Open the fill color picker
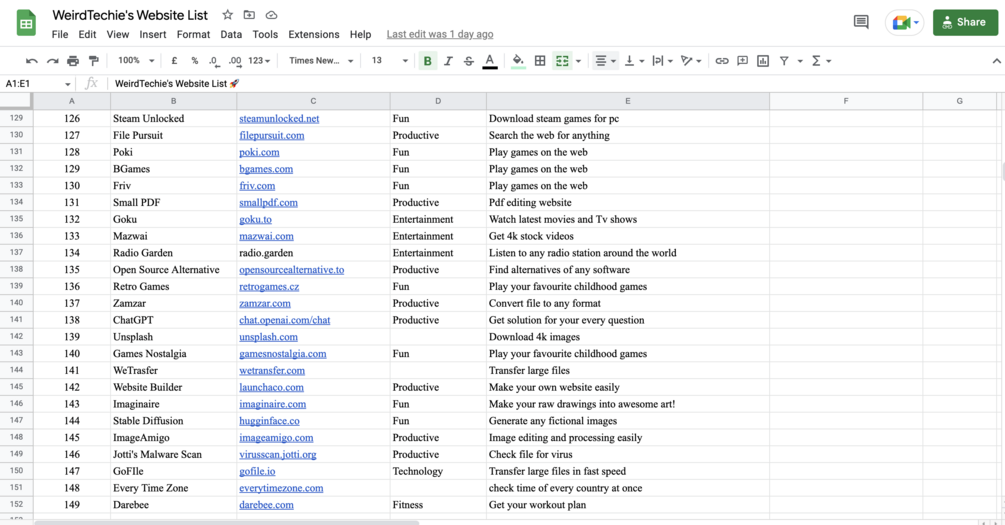This screenshot has width=1005, height=525. 518,61
